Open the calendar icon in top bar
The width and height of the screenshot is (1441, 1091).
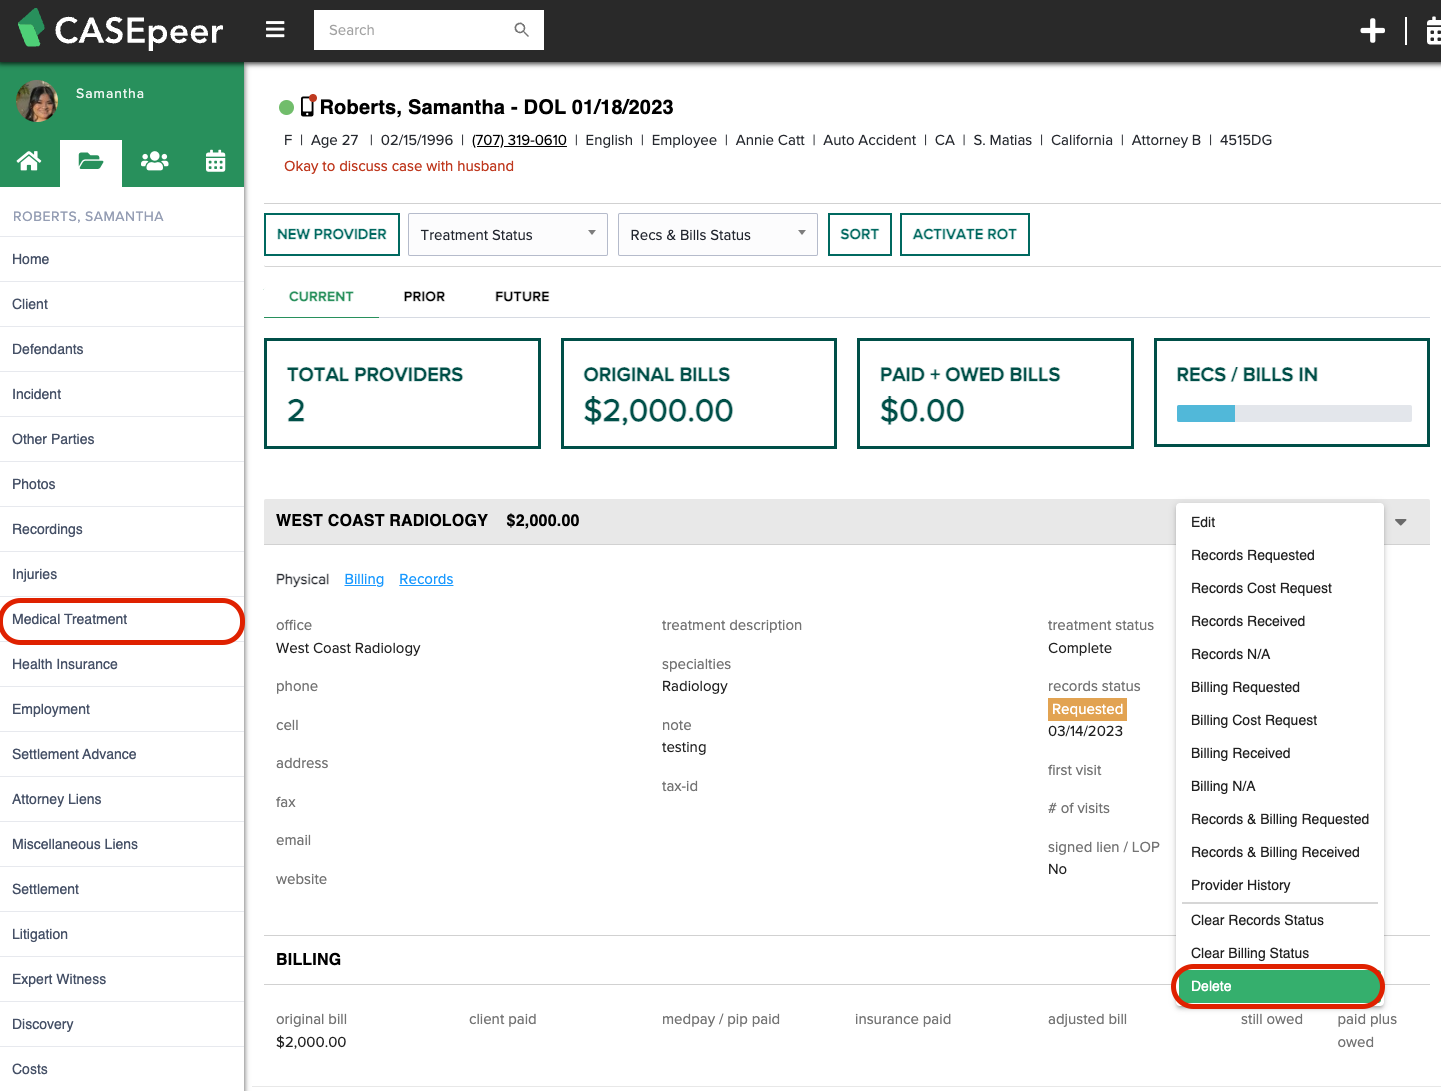(1433, 31)
